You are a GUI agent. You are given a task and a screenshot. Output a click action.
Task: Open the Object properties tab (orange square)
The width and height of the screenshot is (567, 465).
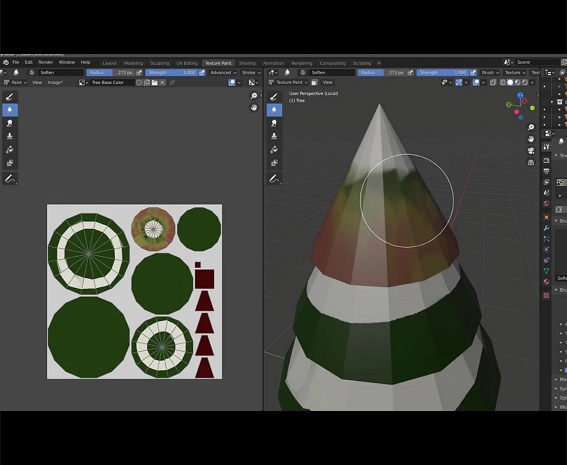[546, 217]
